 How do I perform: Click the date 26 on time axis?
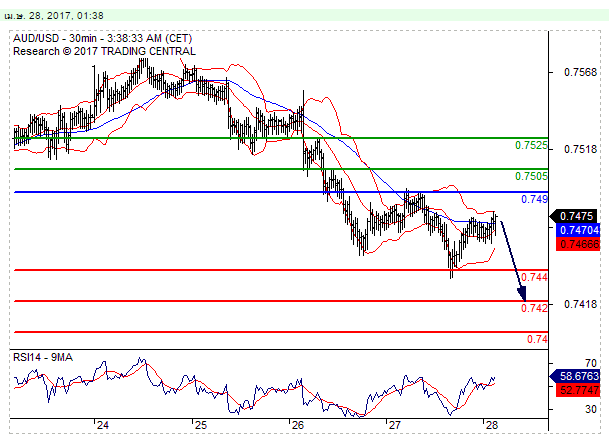[x=298, y=425]
